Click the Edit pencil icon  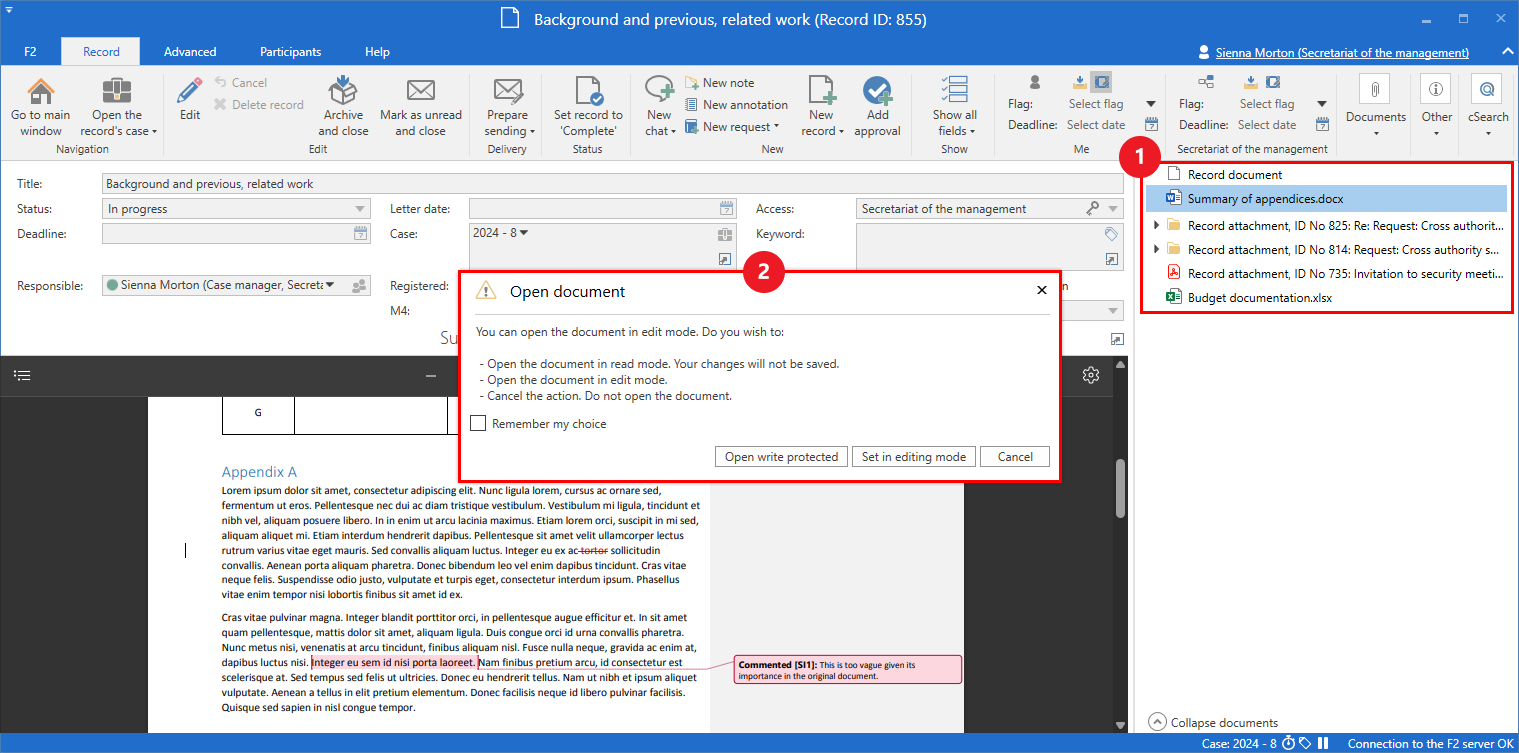coord(189,92)
